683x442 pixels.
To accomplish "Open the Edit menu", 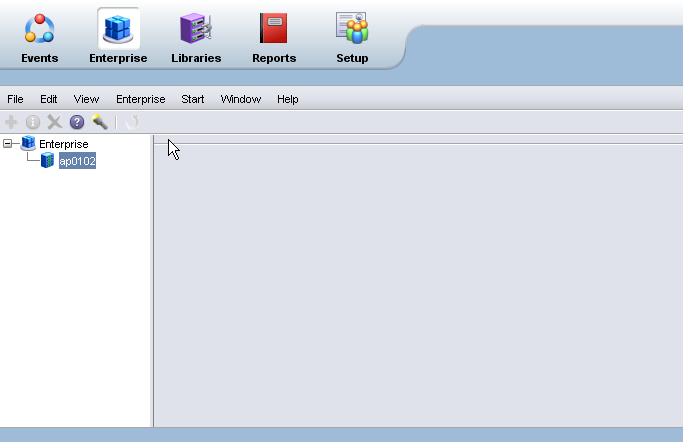I will [x=48, y=99].
